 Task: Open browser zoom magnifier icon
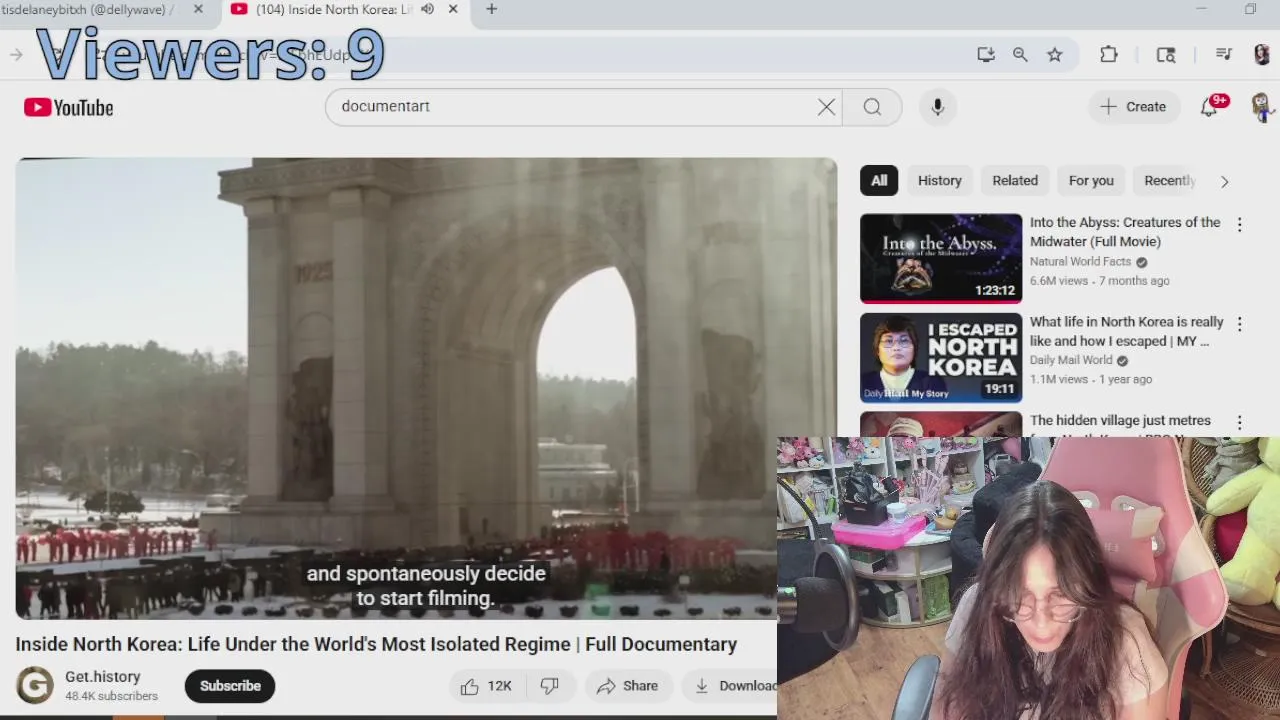1020,55
